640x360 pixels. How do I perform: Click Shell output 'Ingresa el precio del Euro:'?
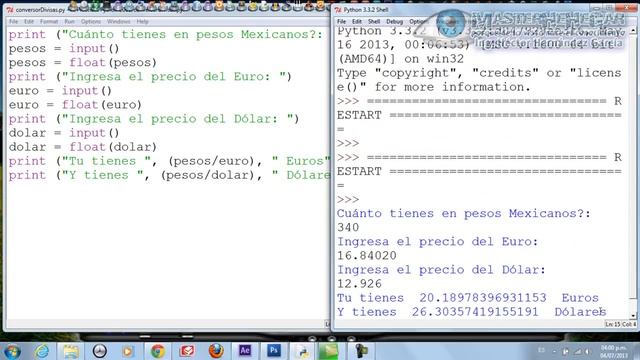click(x=438, y=242)
